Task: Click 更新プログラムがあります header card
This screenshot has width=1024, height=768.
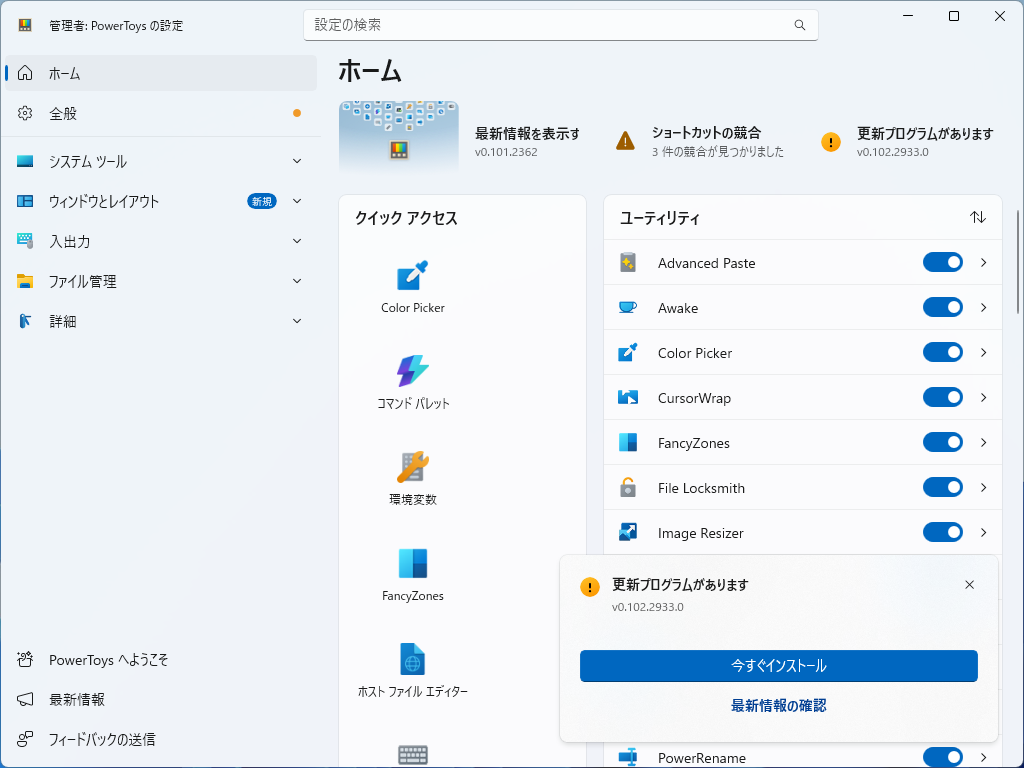Action: (907, 142)
